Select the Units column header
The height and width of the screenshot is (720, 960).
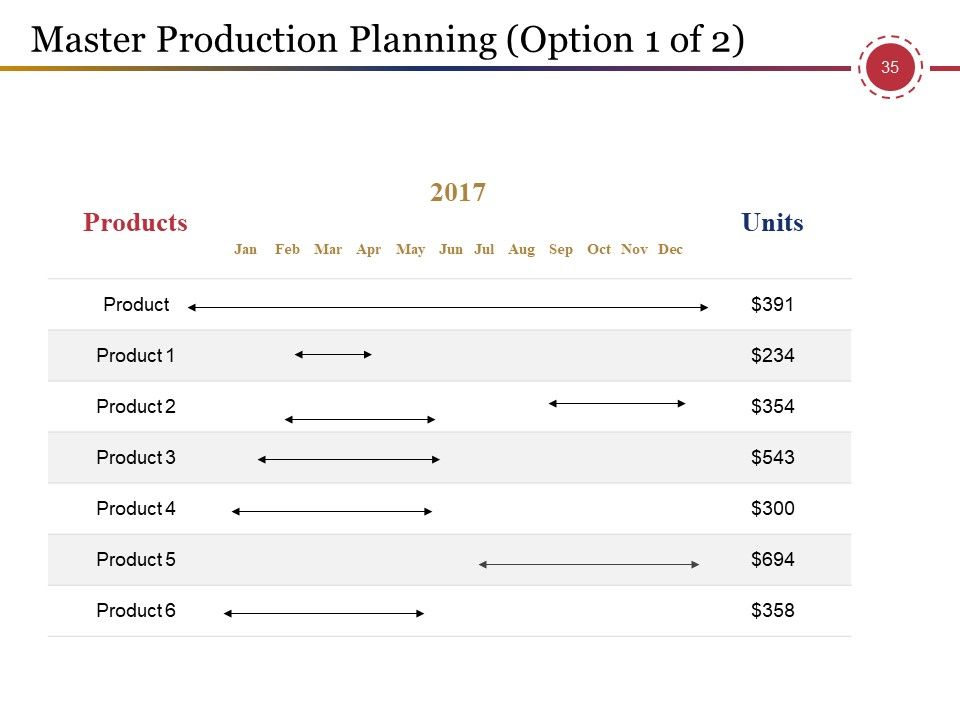click(x=772, y=222)
